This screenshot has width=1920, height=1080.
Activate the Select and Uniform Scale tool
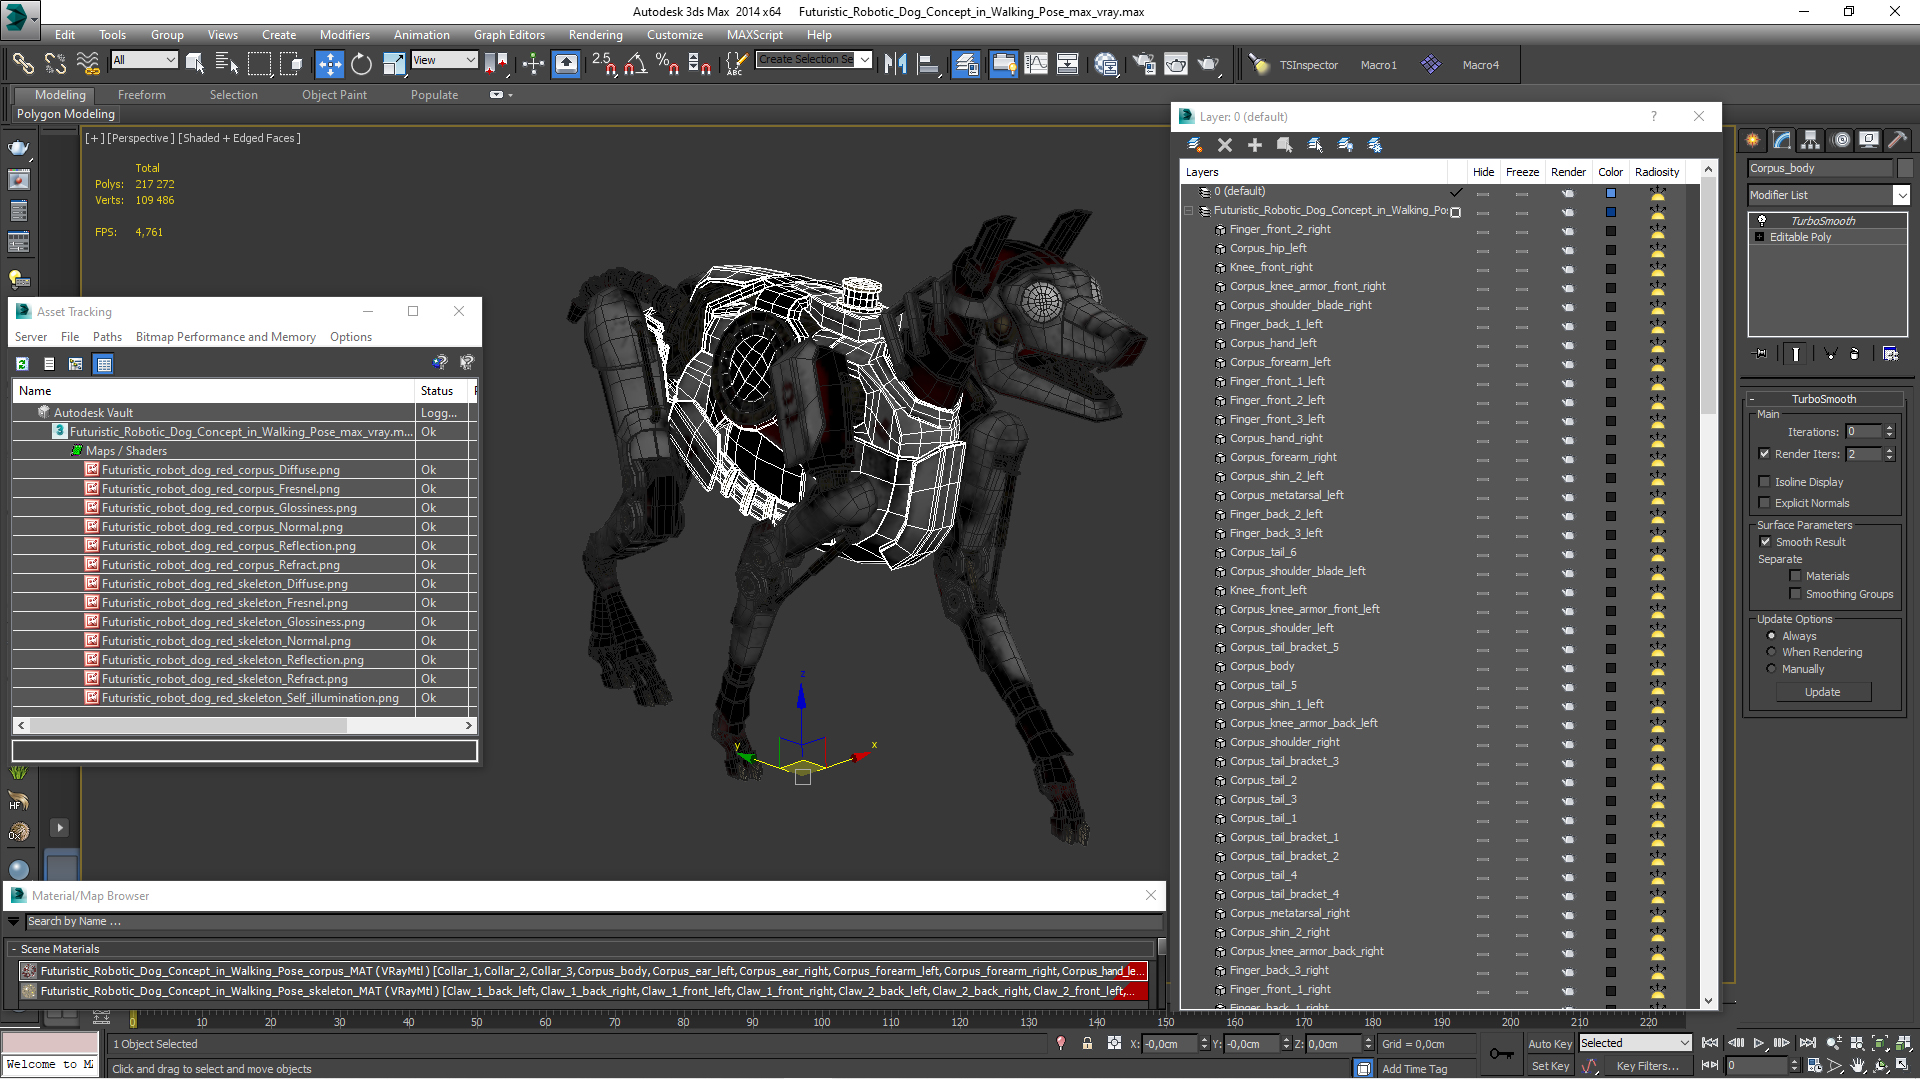tap(394, 64)
